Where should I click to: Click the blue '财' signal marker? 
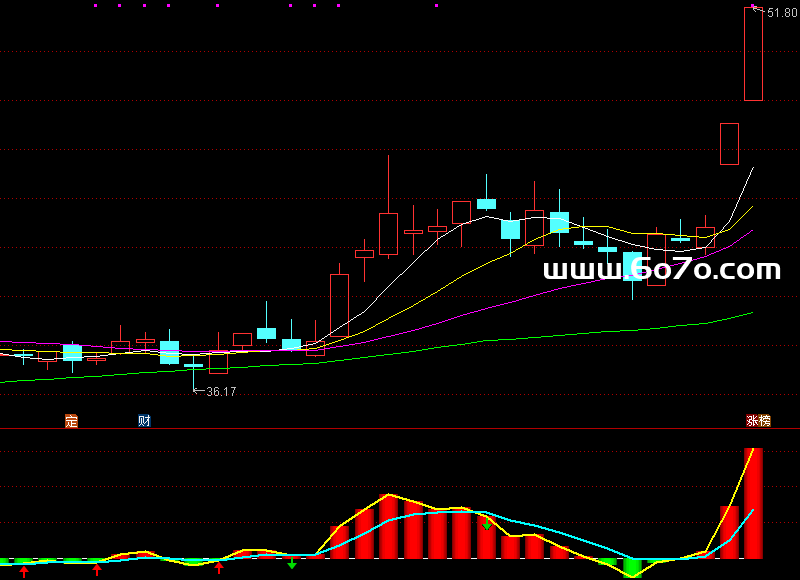click(144, 421)
